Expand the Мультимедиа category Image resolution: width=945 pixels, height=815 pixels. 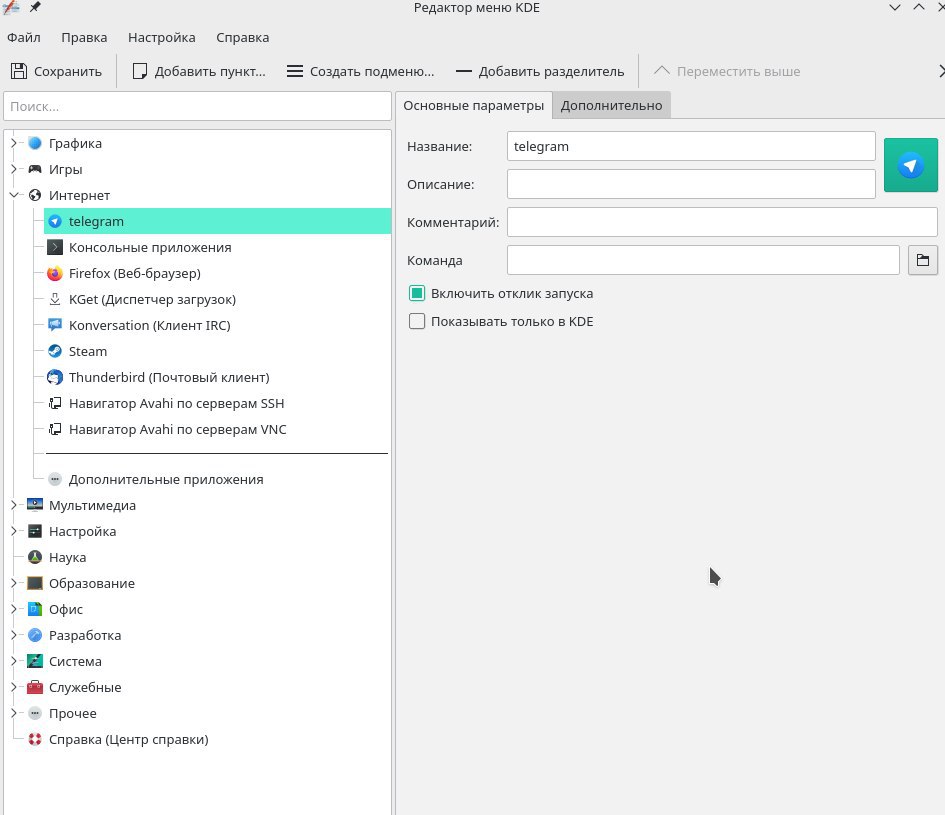coord(13,505)
